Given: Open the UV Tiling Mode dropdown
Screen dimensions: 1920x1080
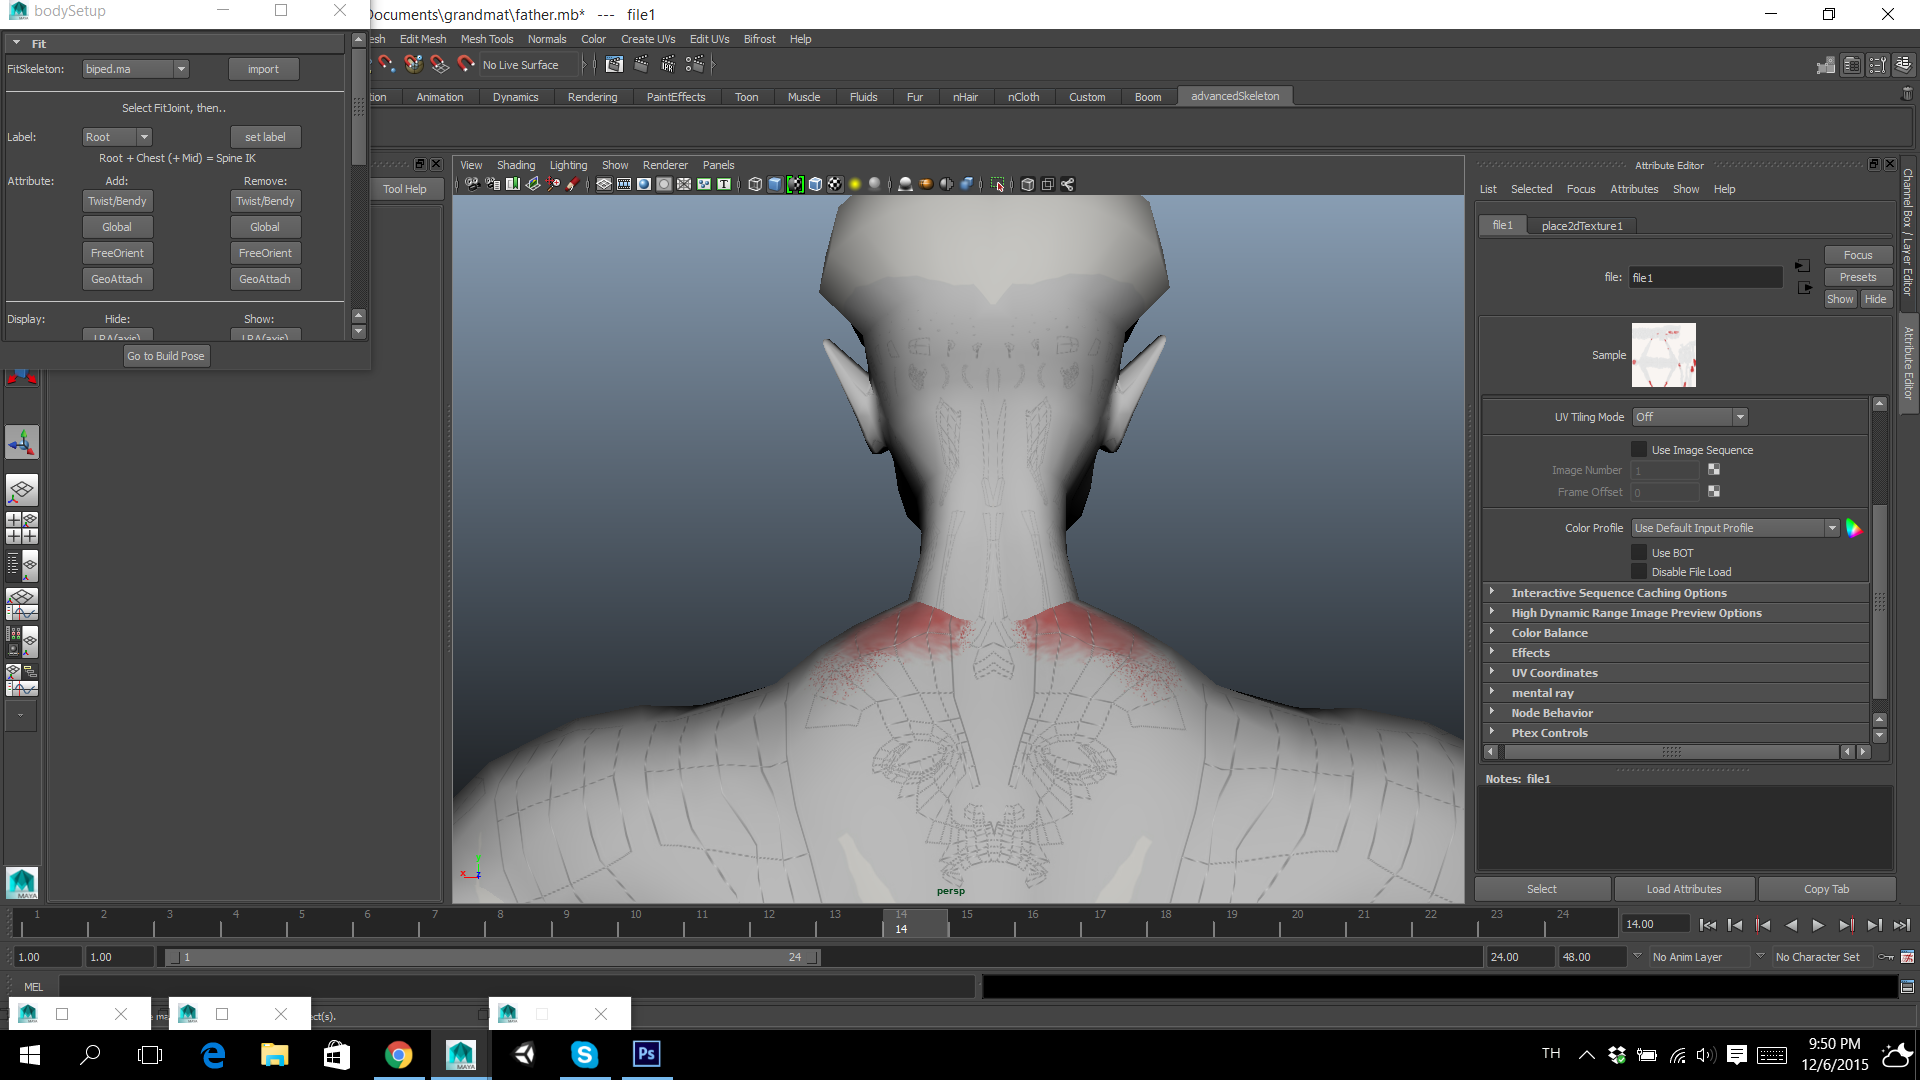Looking at the screenshot, I should pos(1690,417).
